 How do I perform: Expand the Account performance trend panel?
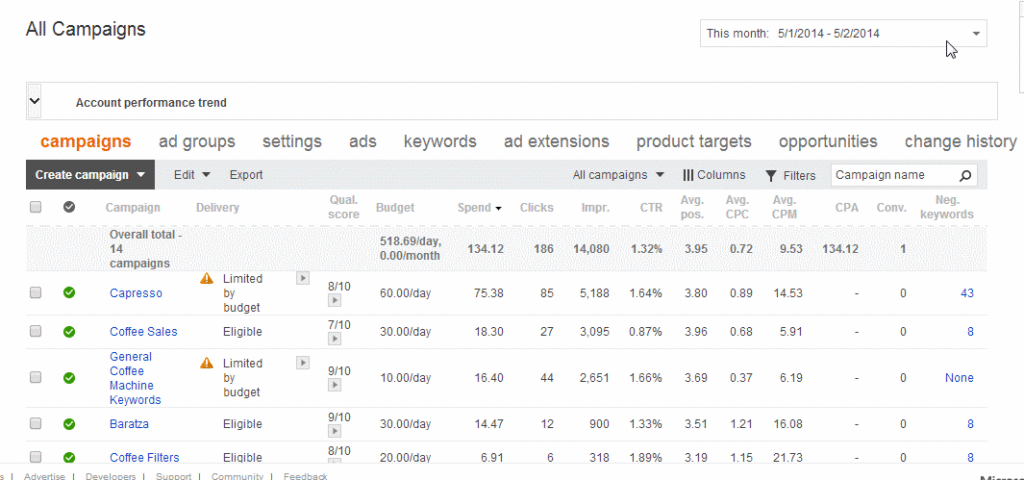[35, 101]
